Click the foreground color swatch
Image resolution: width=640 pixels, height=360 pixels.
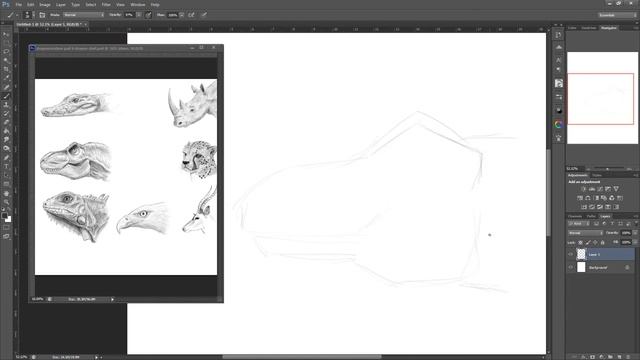click(4, 215)
